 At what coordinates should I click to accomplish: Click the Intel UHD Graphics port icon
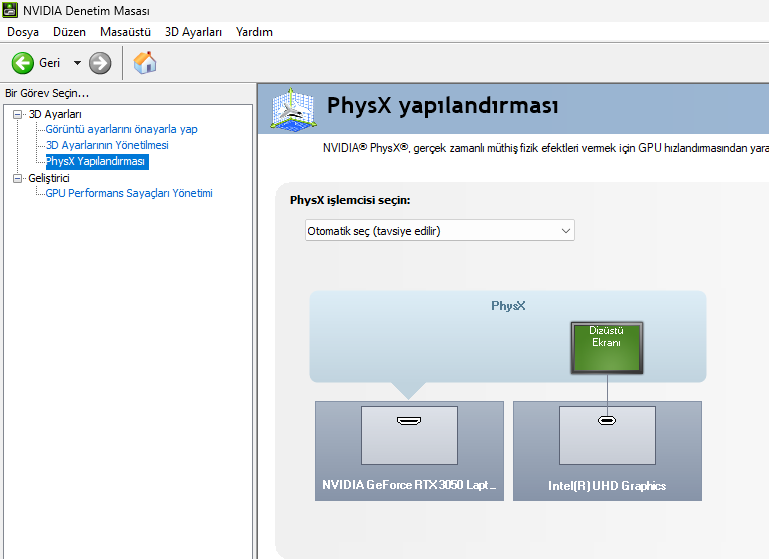(607, 421)
